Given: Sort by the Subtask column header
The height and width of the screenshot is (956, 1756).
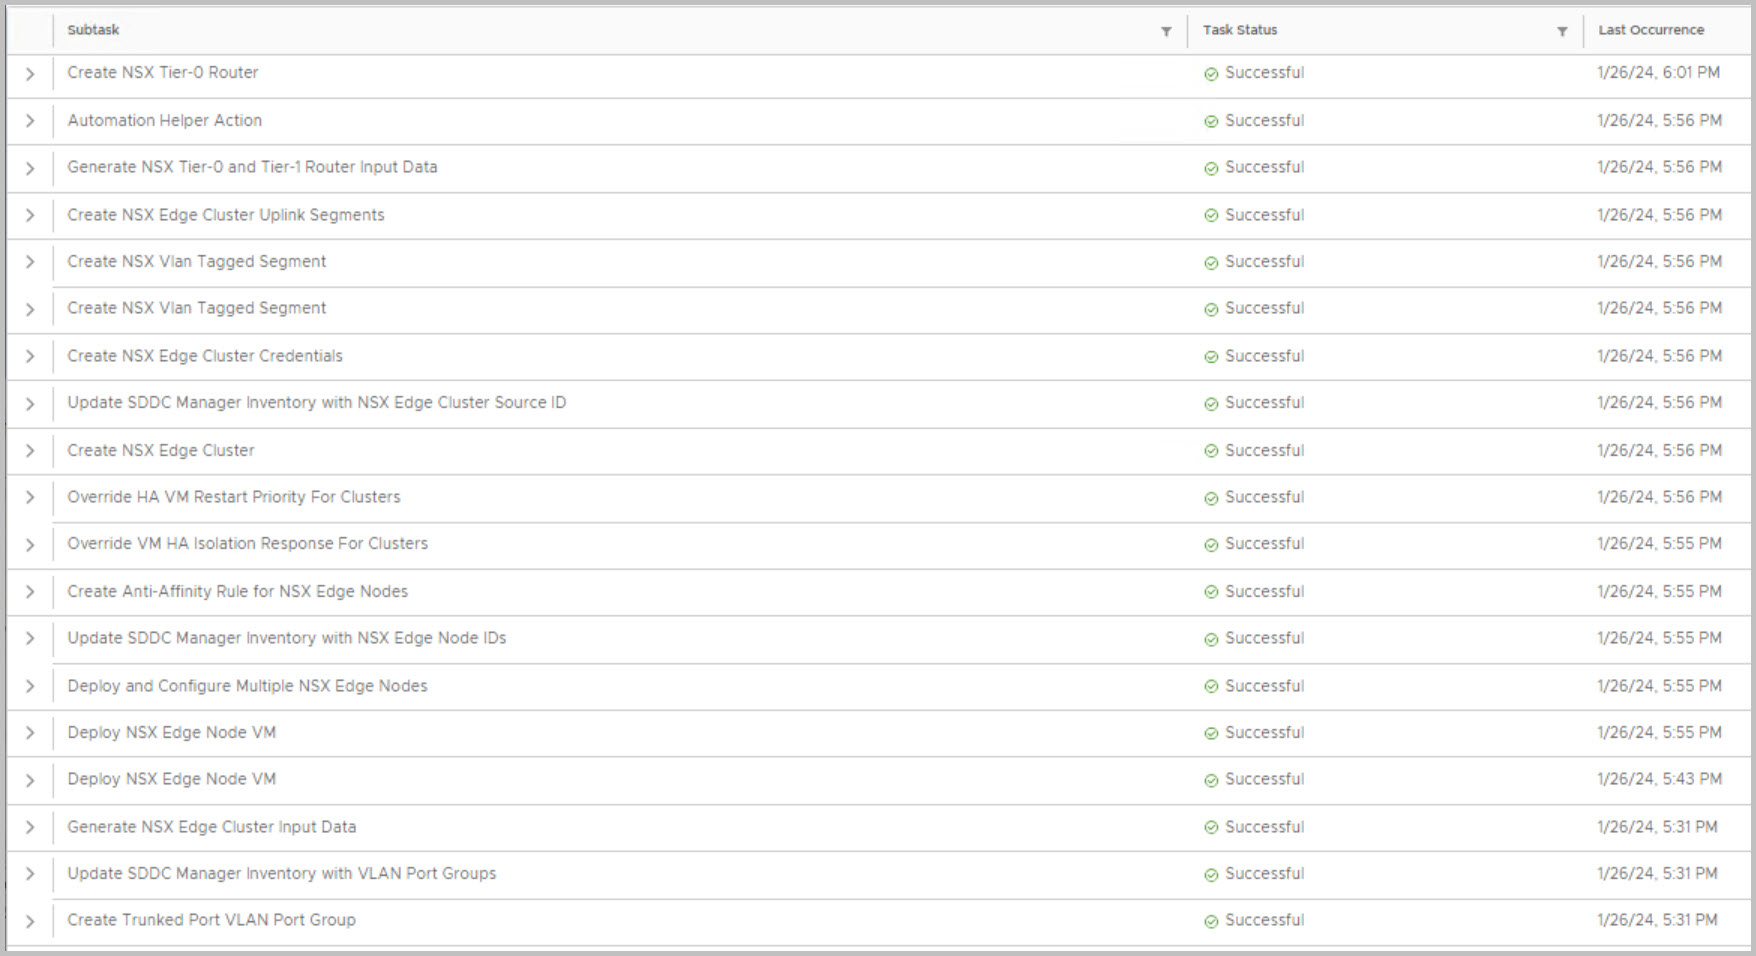Looking at the screenshot, I should pos(94,30).
